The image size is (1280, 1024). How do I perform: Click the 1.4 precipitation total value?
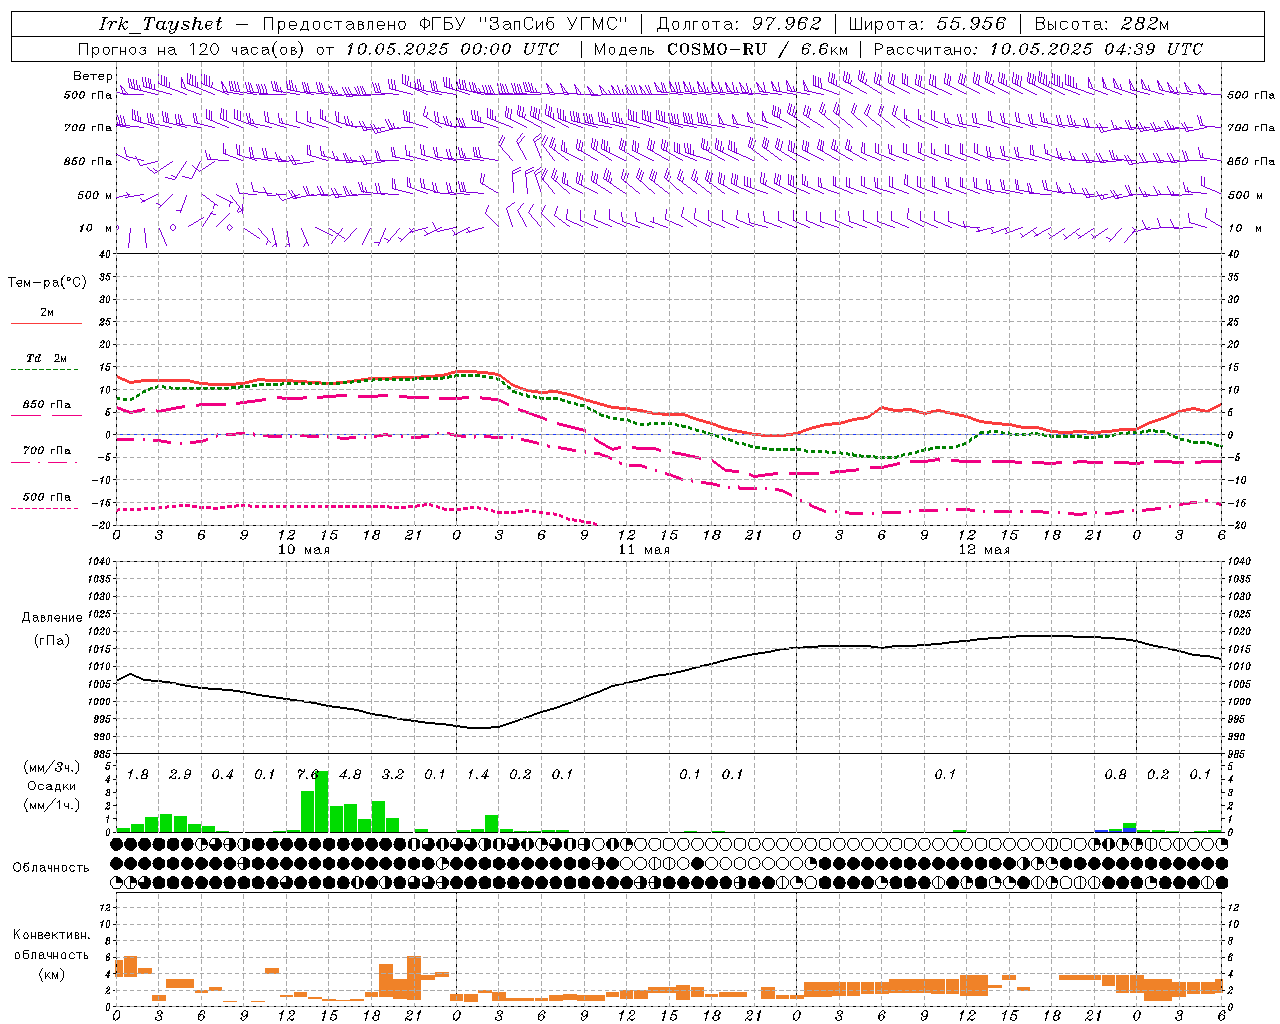[x=478, y=774]
